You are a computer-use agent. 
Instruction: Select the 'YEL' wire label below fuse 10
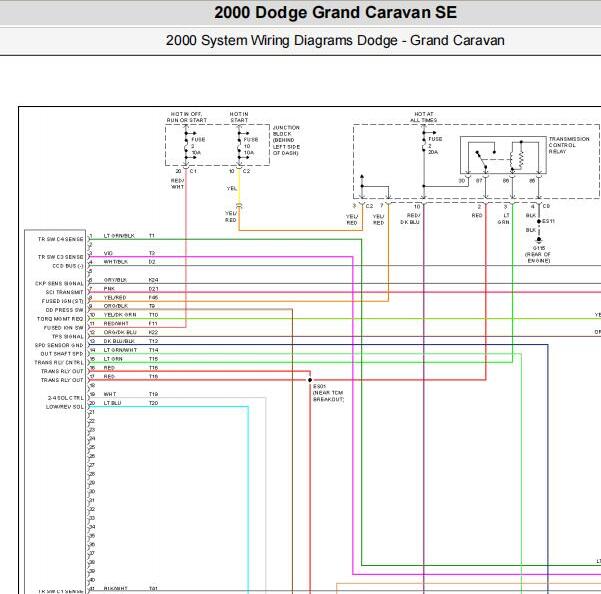(x=232, y=189)
